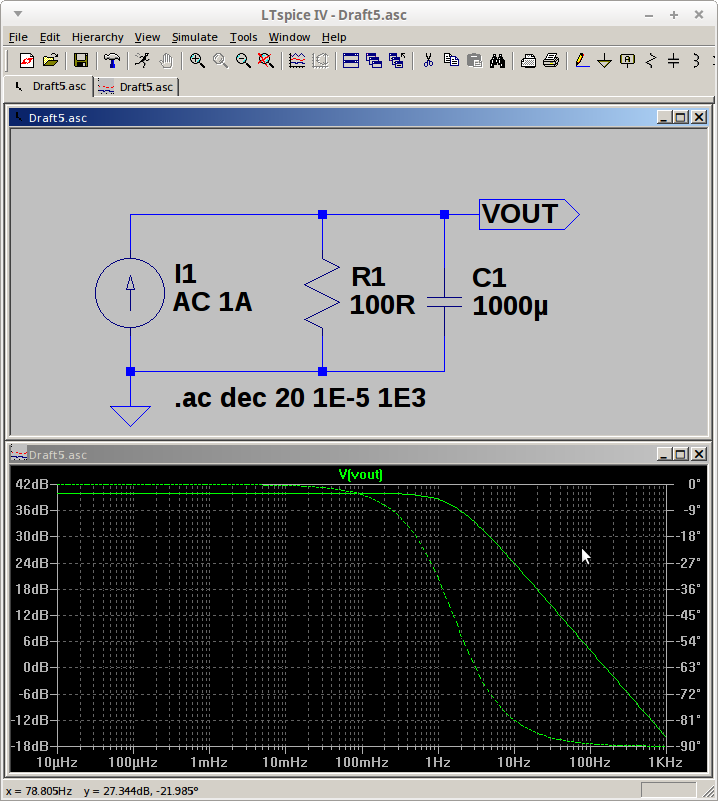Open the Window menu
The image size is (718, 801).
point(290,37)
